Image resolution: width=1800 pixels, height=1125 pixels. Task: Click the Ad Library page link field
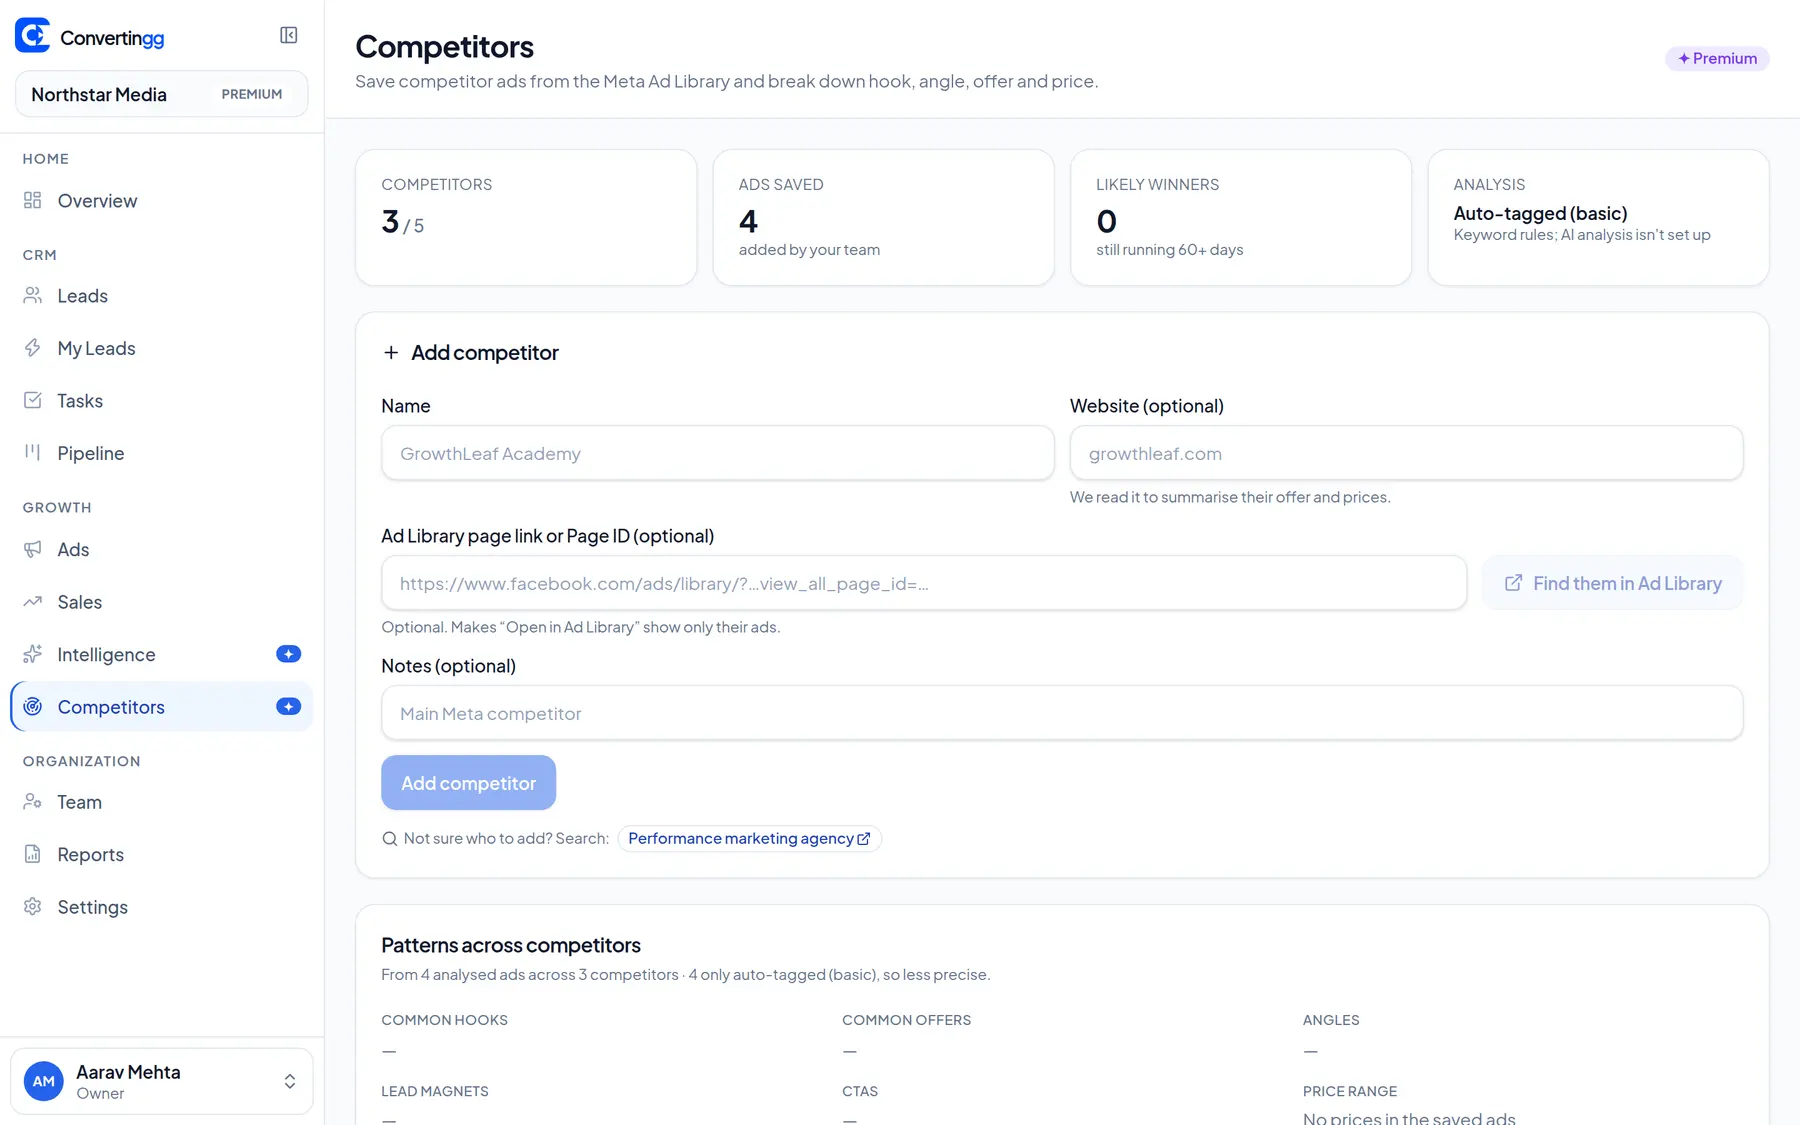923,583
